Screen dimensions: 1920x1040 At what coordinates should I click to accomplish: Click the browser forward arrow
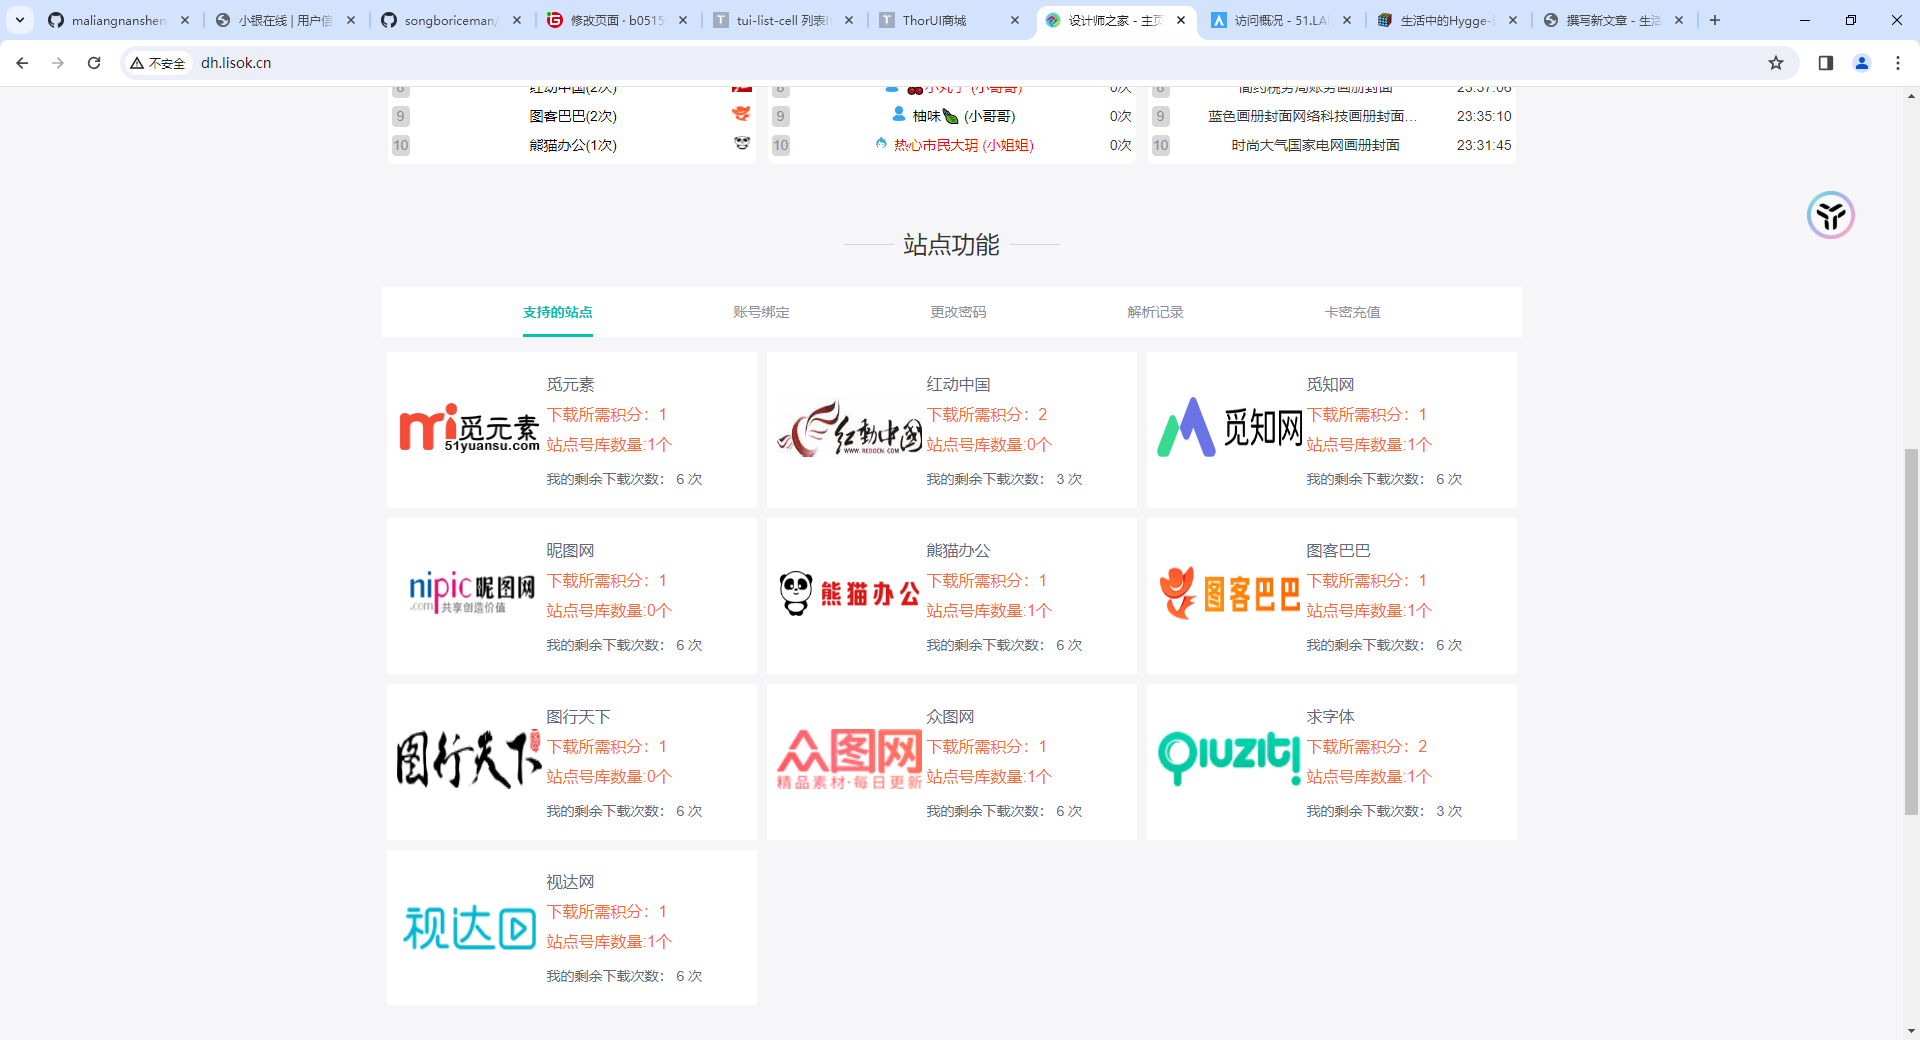click(58, 63)
